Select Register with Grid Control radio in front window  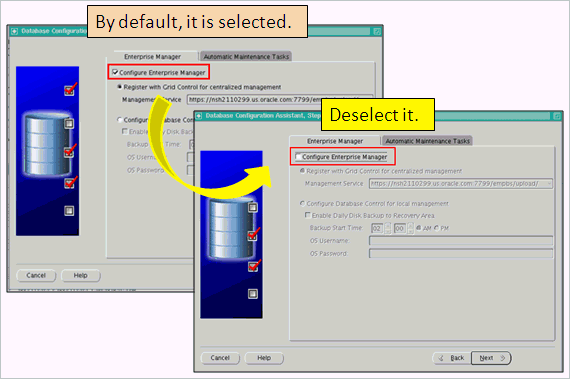(x=302, y=171)
